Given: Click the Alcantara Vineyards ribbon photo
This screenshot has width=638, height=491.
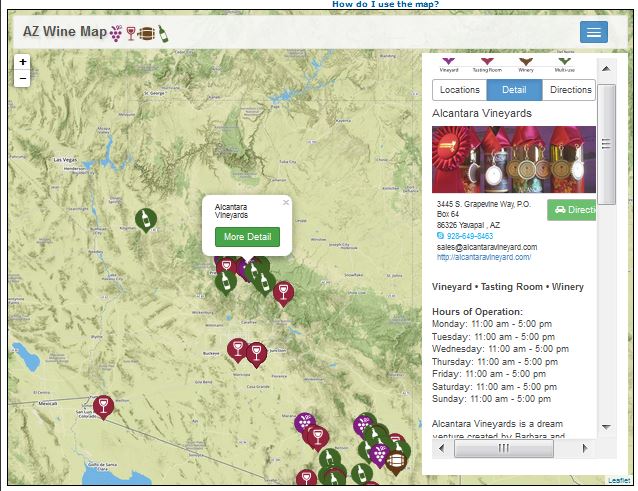Looking at the screenshot, I should click(514, 159).
